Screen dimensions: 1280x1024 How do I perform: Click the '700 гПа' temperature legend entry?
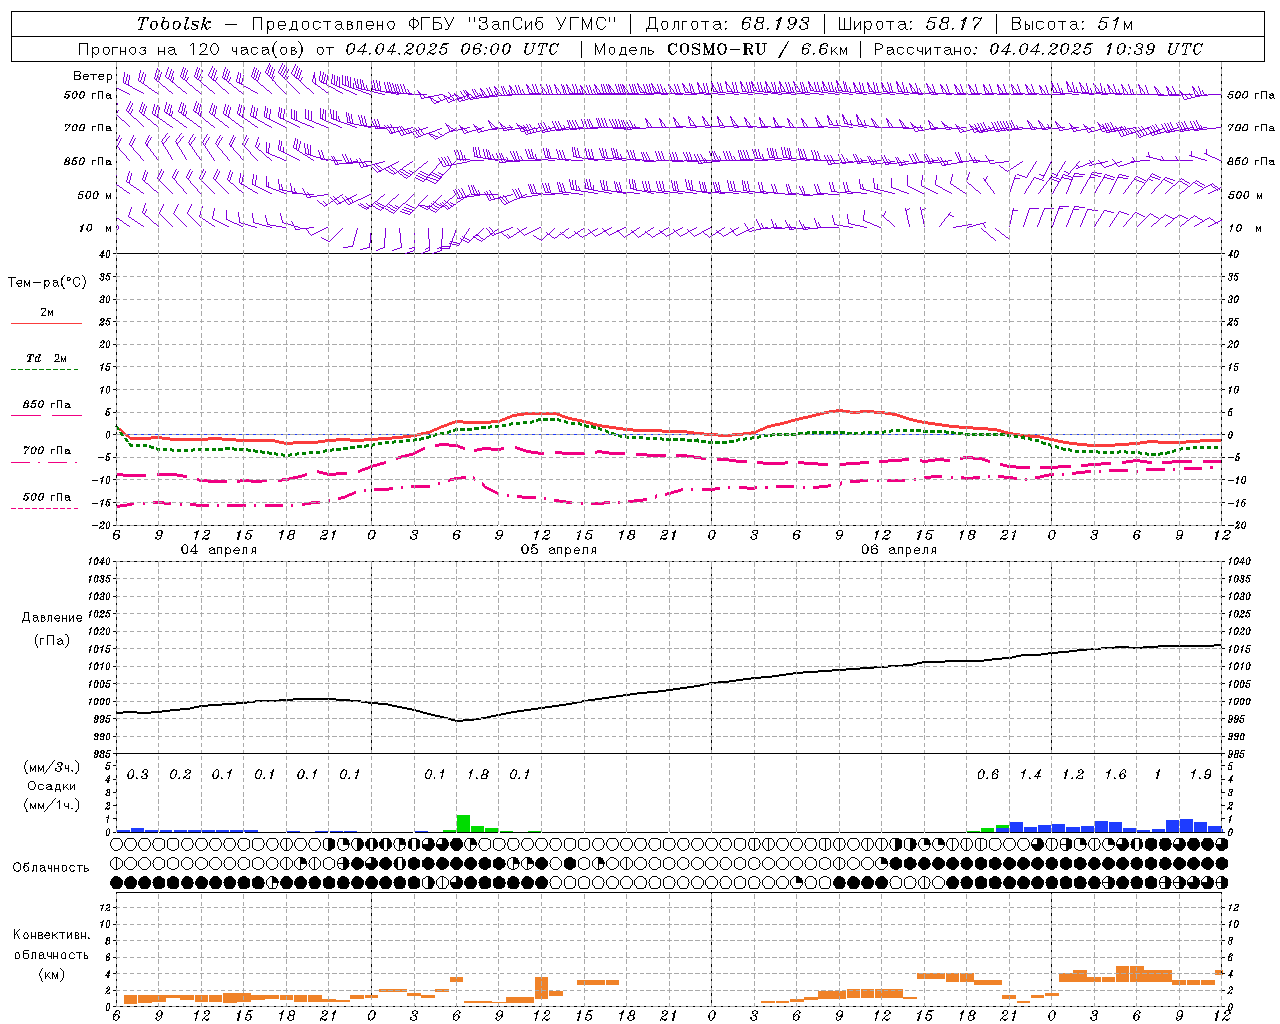click(46, 451)
